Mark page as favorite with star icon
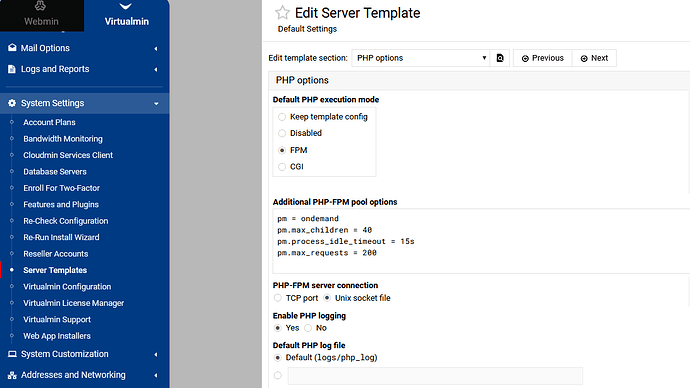Screen dimensions: 690x388 (282, 13)
